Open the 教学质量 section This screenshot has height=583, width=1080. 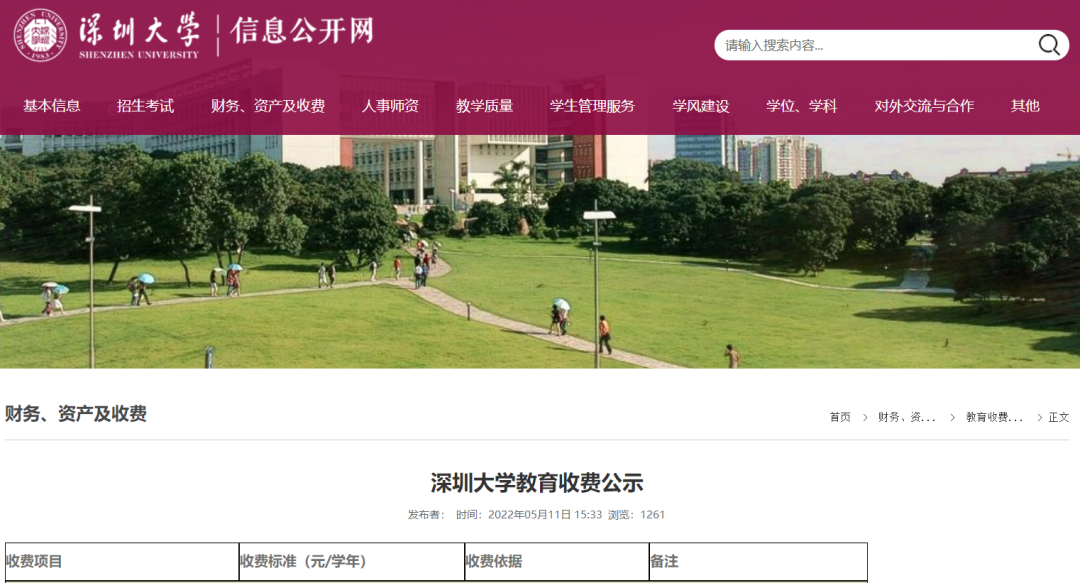tap(486, 105)
